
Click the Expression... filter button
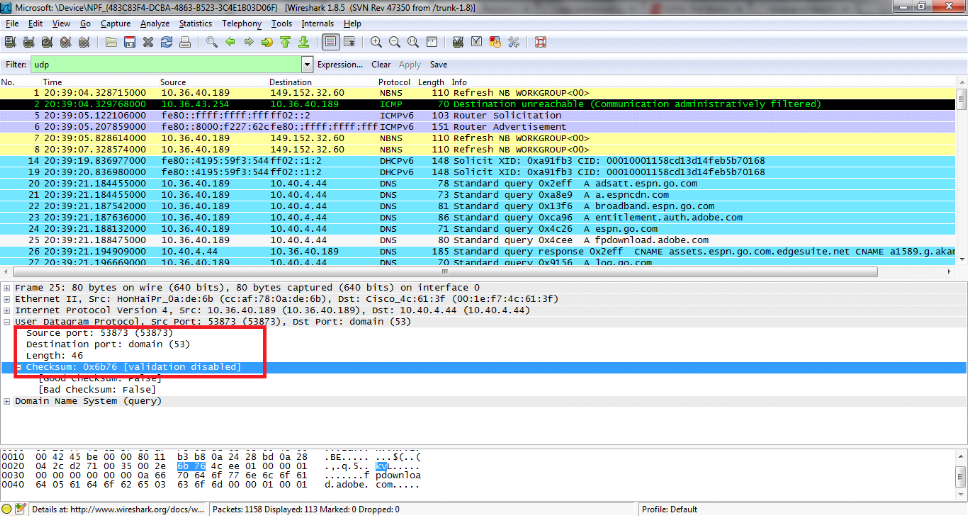click(340, 64)
